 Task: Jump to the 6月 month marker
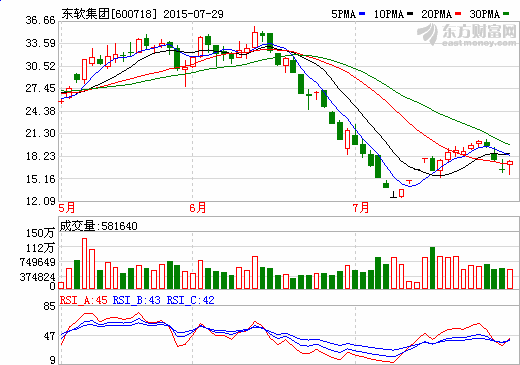(x=198, y=208)
